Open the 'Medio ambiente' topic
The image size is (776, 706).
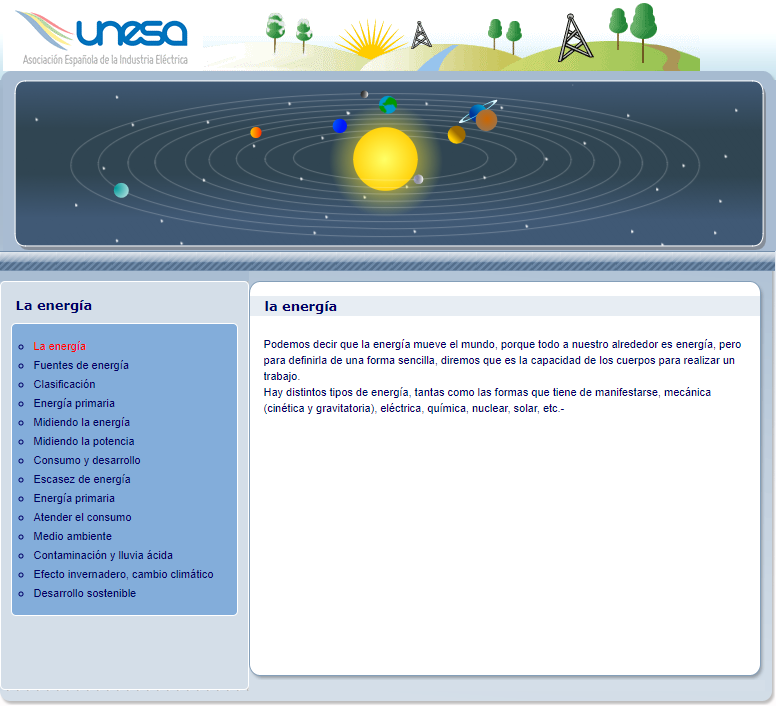coord(72,536)
